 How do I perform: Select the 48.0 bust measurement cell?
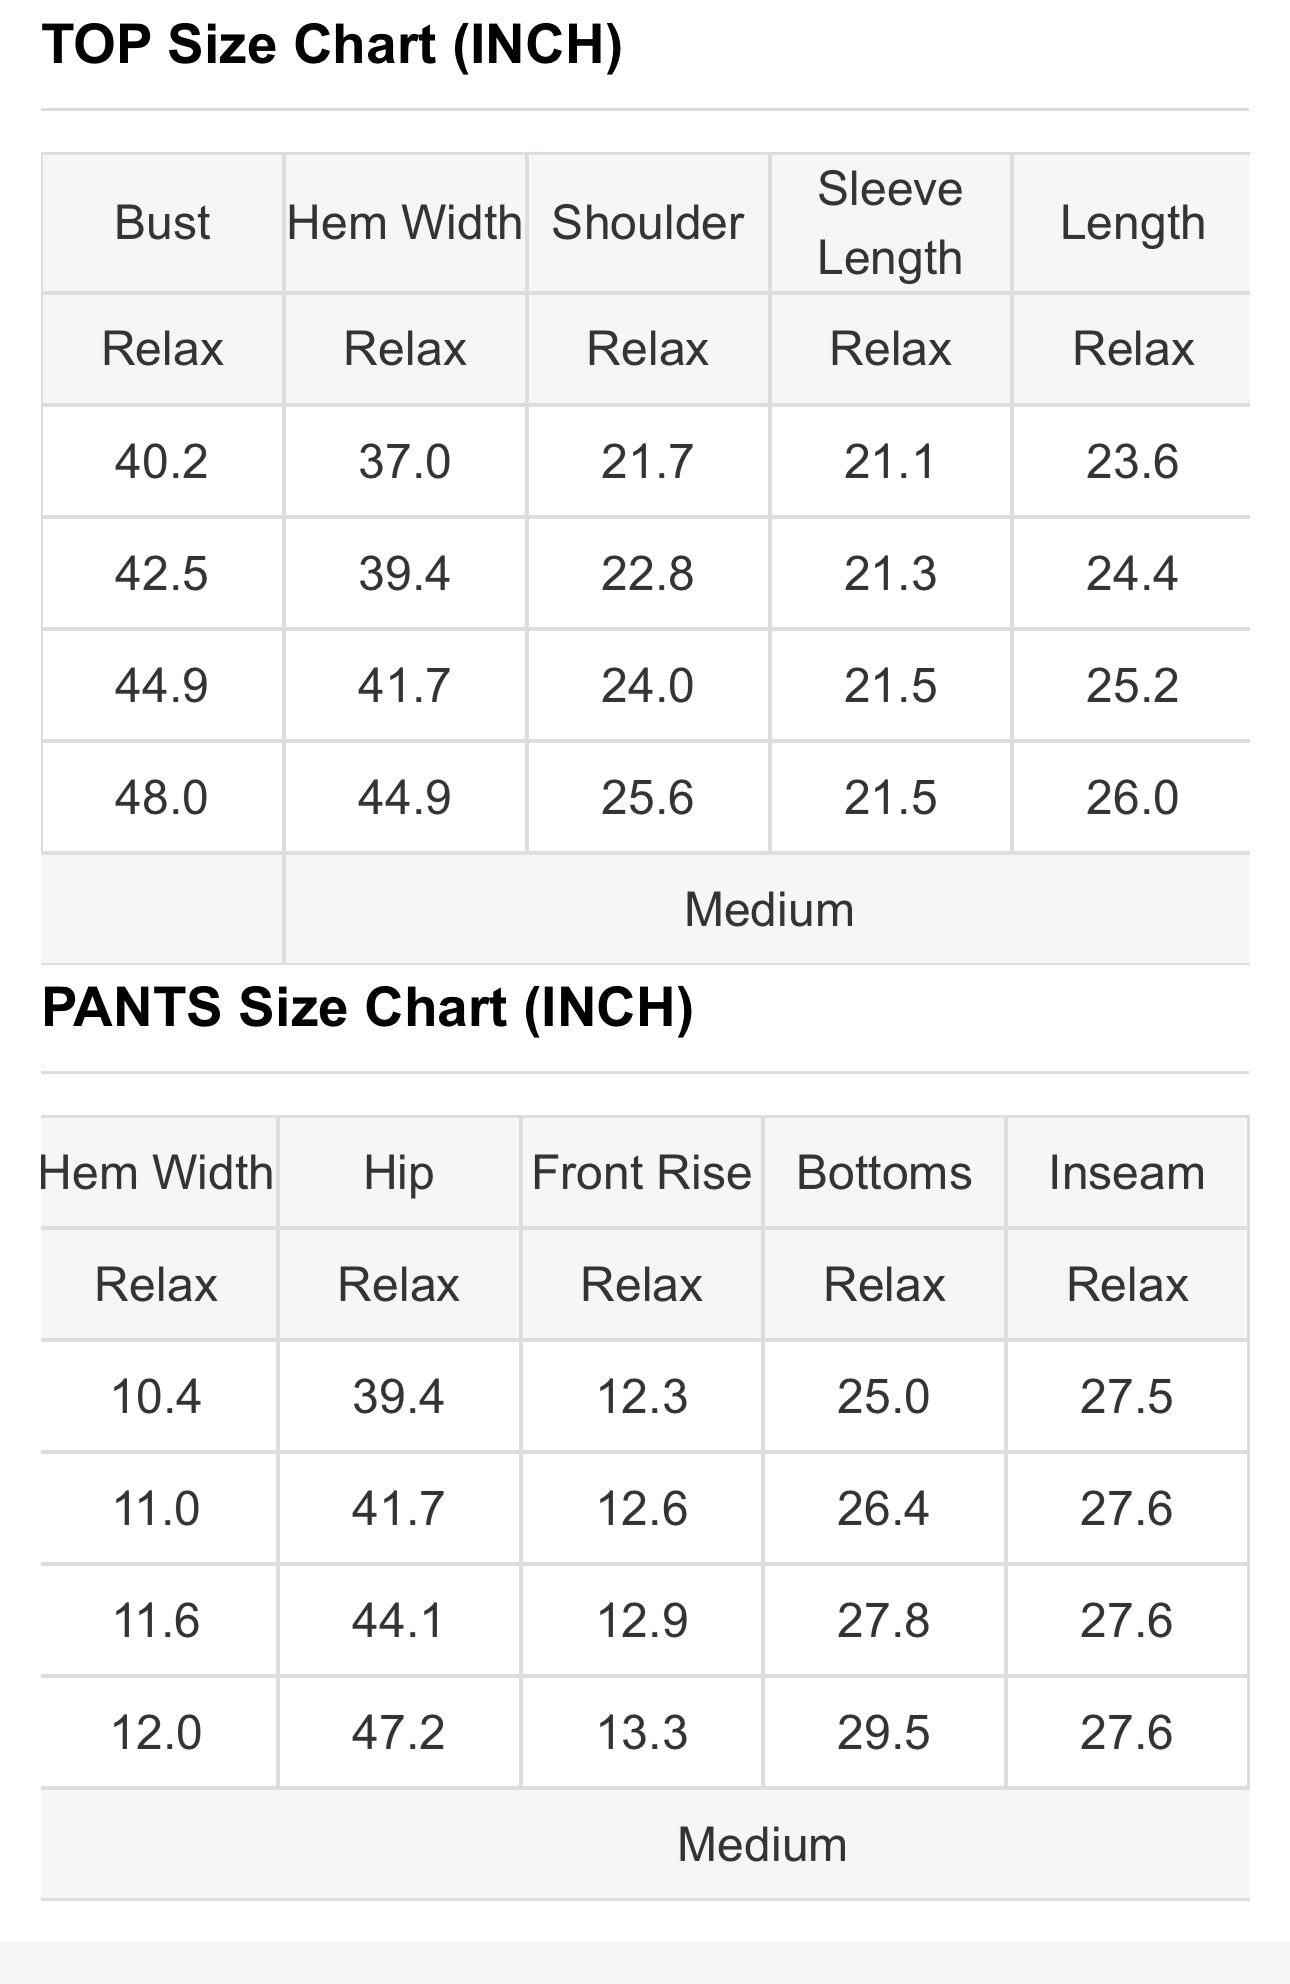click(x=161, y=798)
